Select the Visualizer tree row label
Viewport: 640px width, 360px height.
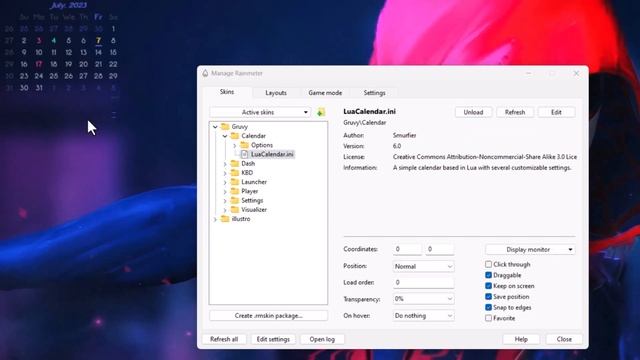pyautogui.click(x=254, y=210)
